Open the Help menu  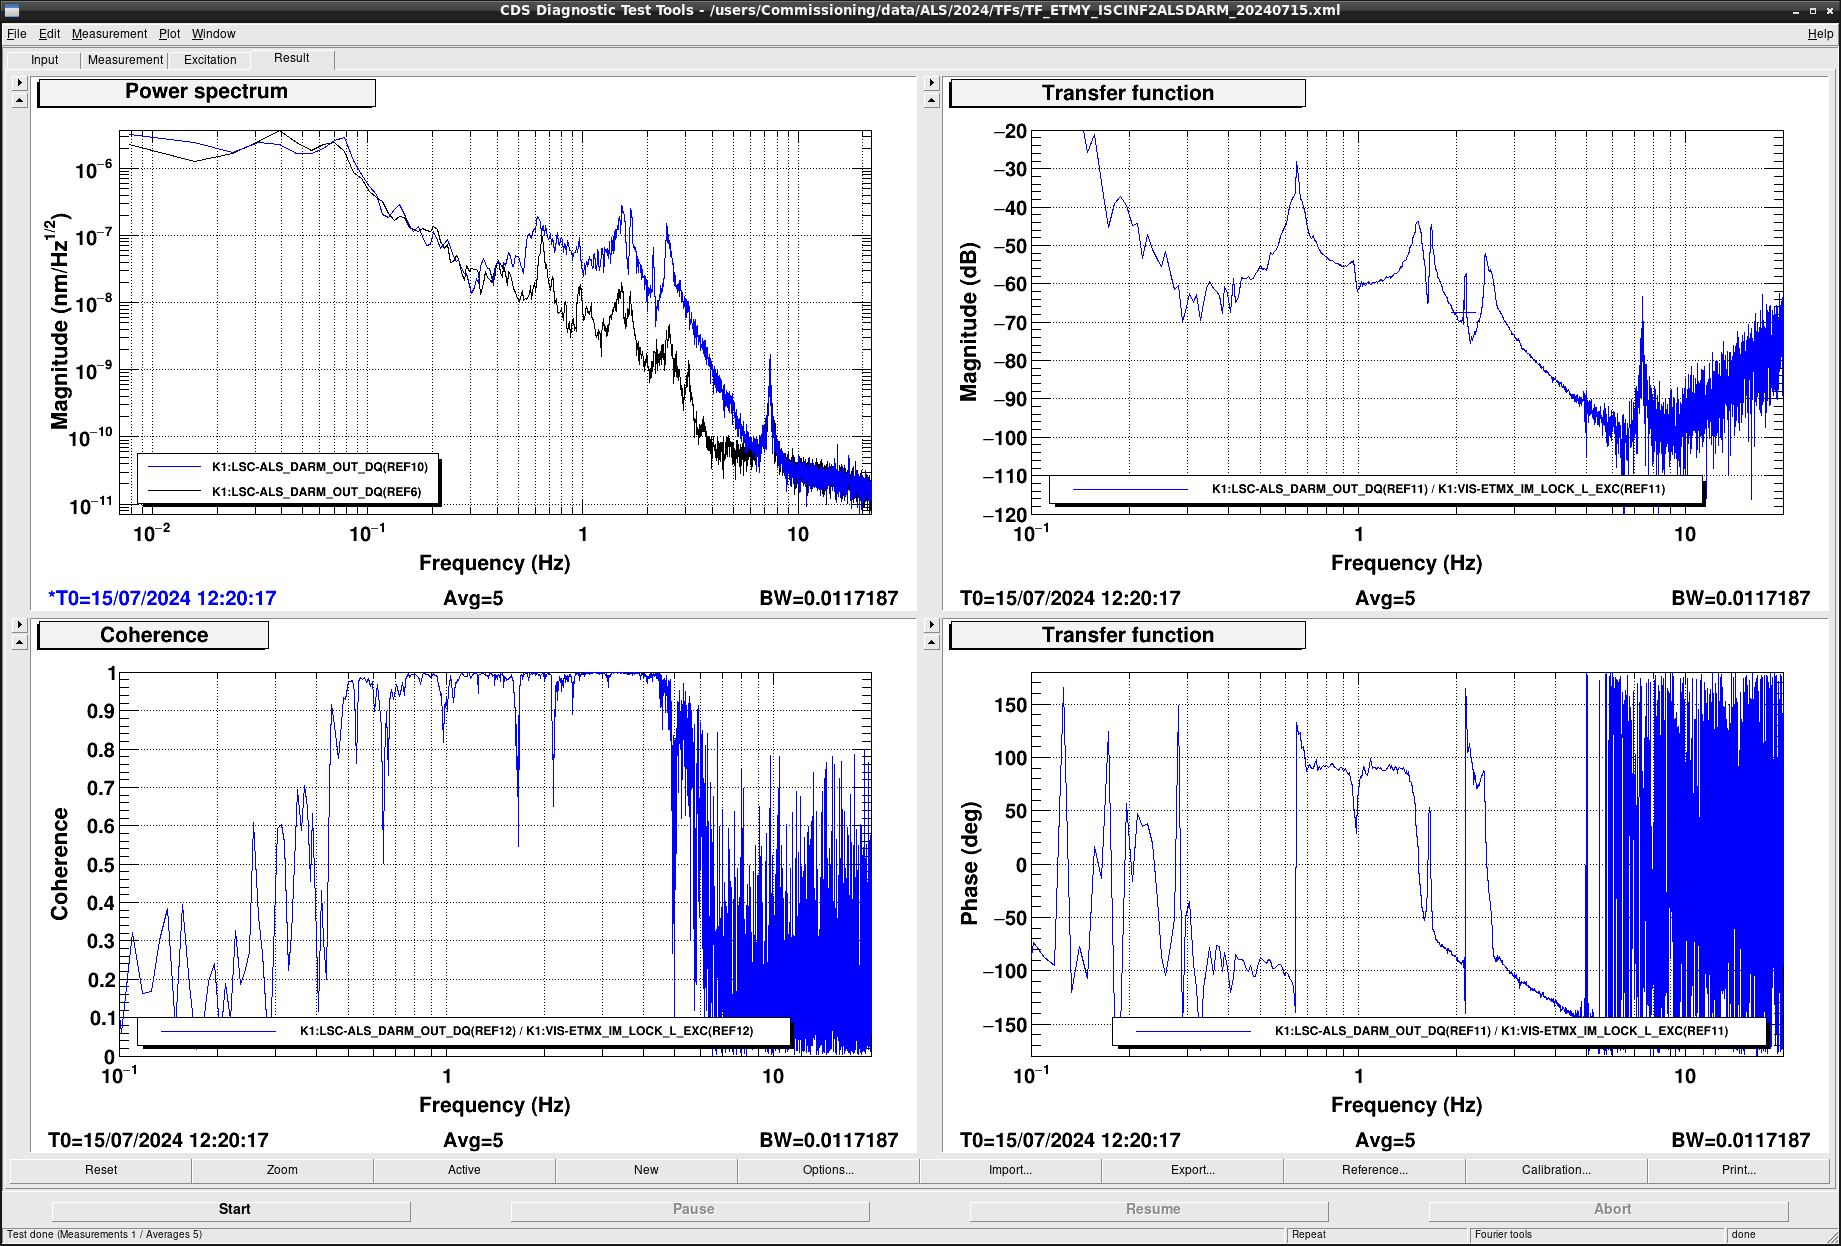coord(1820,34)
